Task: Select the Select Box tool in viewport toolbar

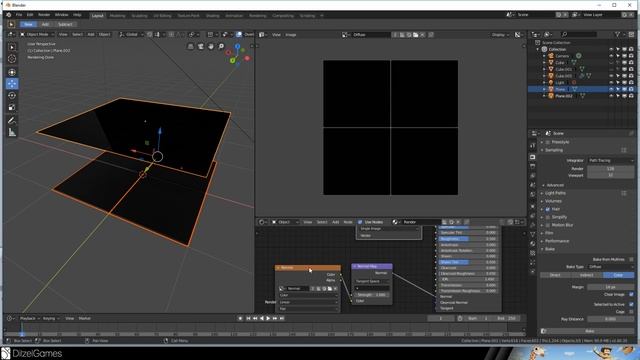Action: point(12,47)
